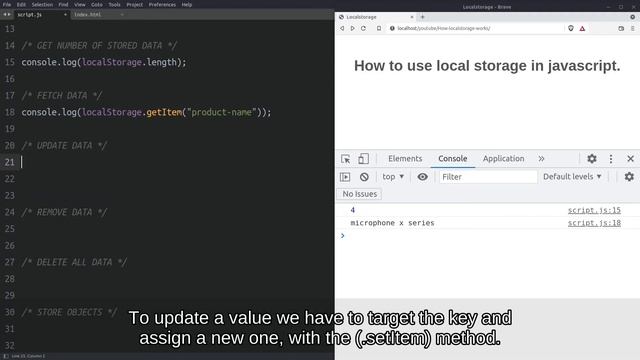Click the REMOVE DATA comment line
Image resolution: width=640 pixels, height=360 pixels.
tap(64, 212)
